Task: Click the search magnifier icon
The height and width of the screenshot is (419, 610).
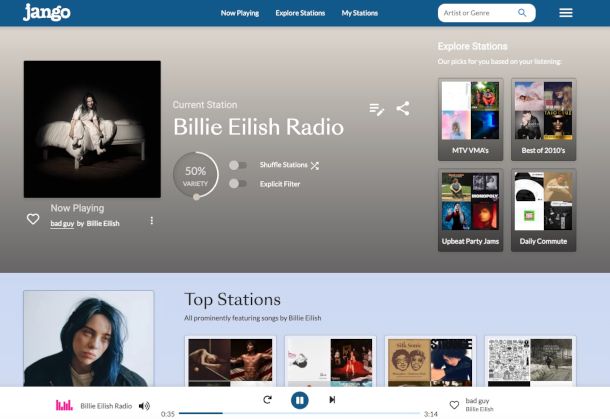Action: [522, 13]
